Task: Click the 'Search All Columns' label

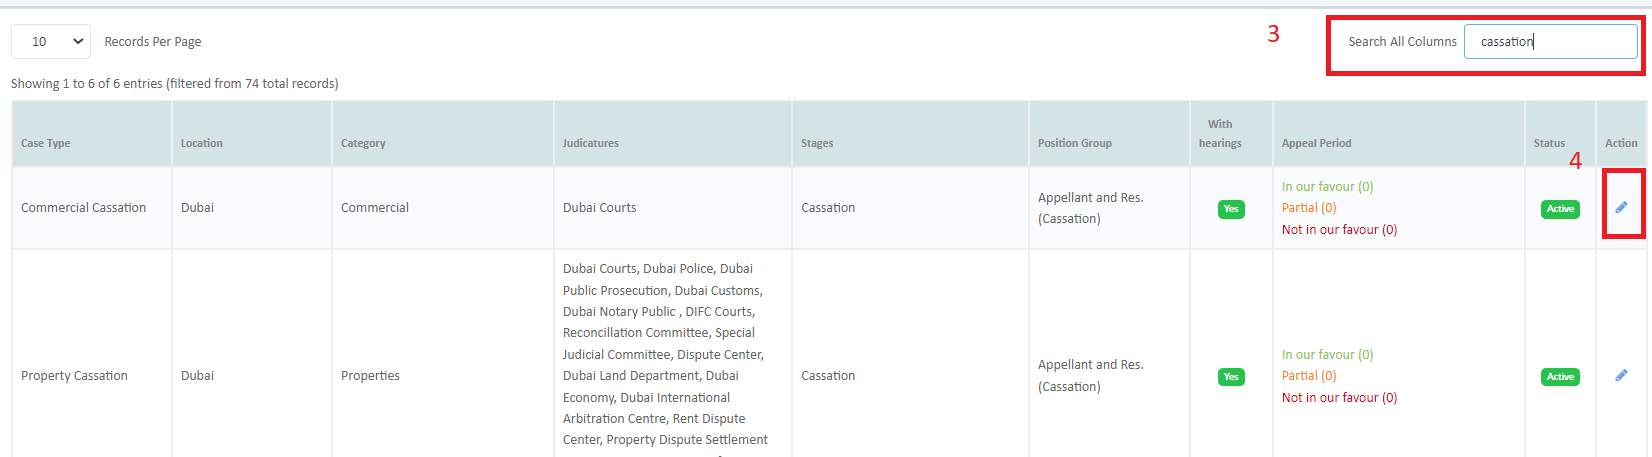Action: click(1403, 42)
